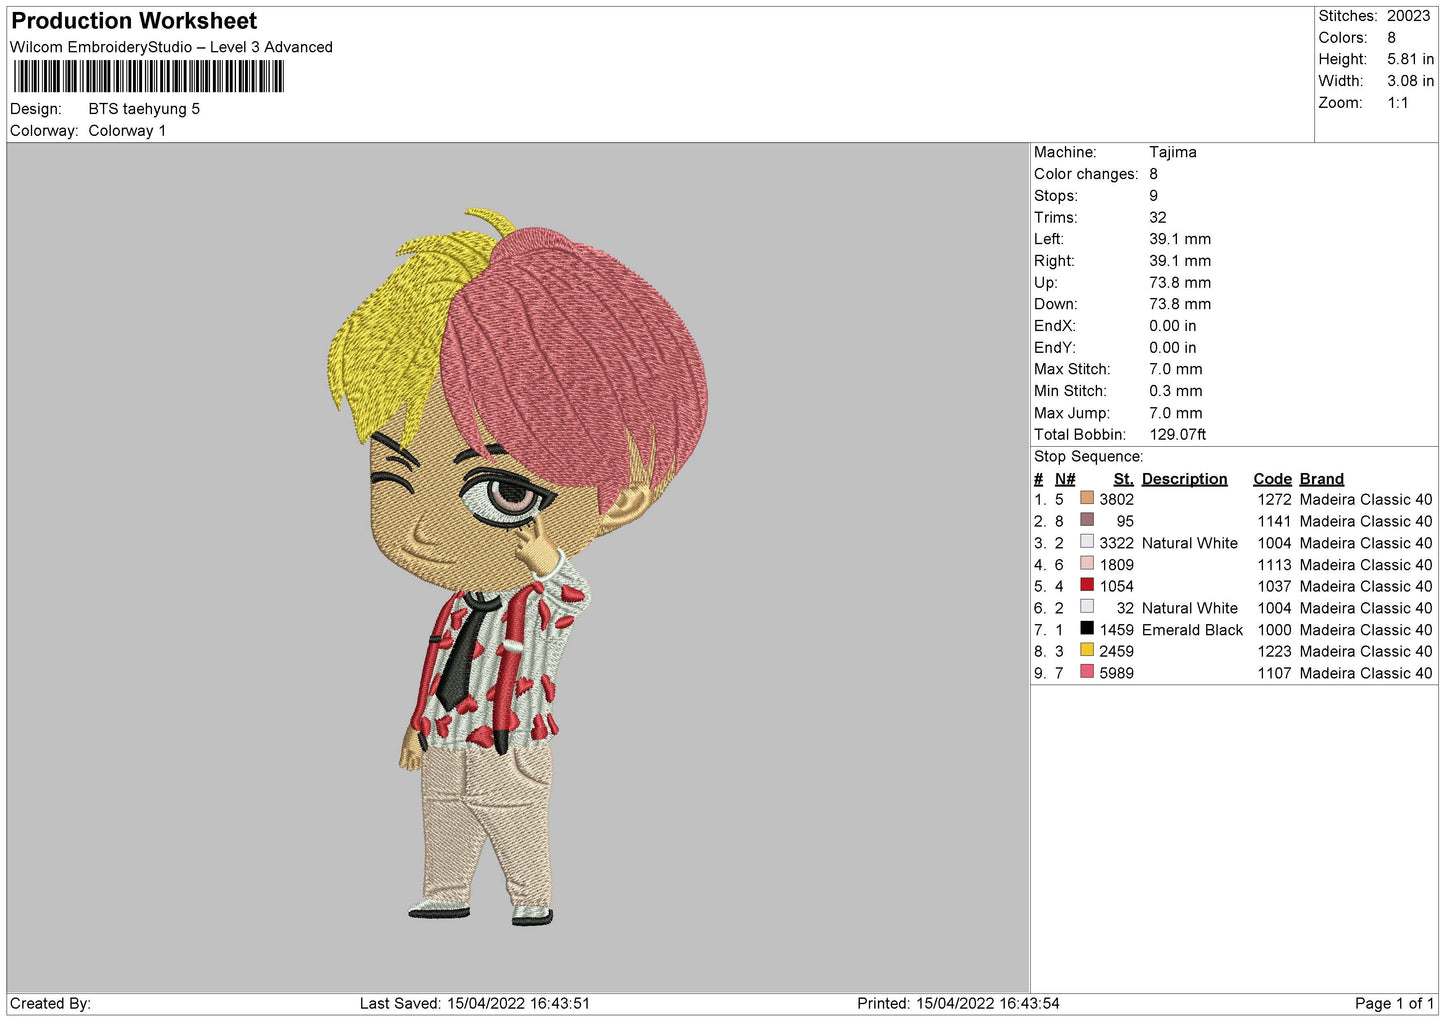Image resolution: width=1445 pixels, height=1021 pixels.
Task: Click the colorway value 'Colorway 1'
Action: pyautogui.click(x=127, y=131)
